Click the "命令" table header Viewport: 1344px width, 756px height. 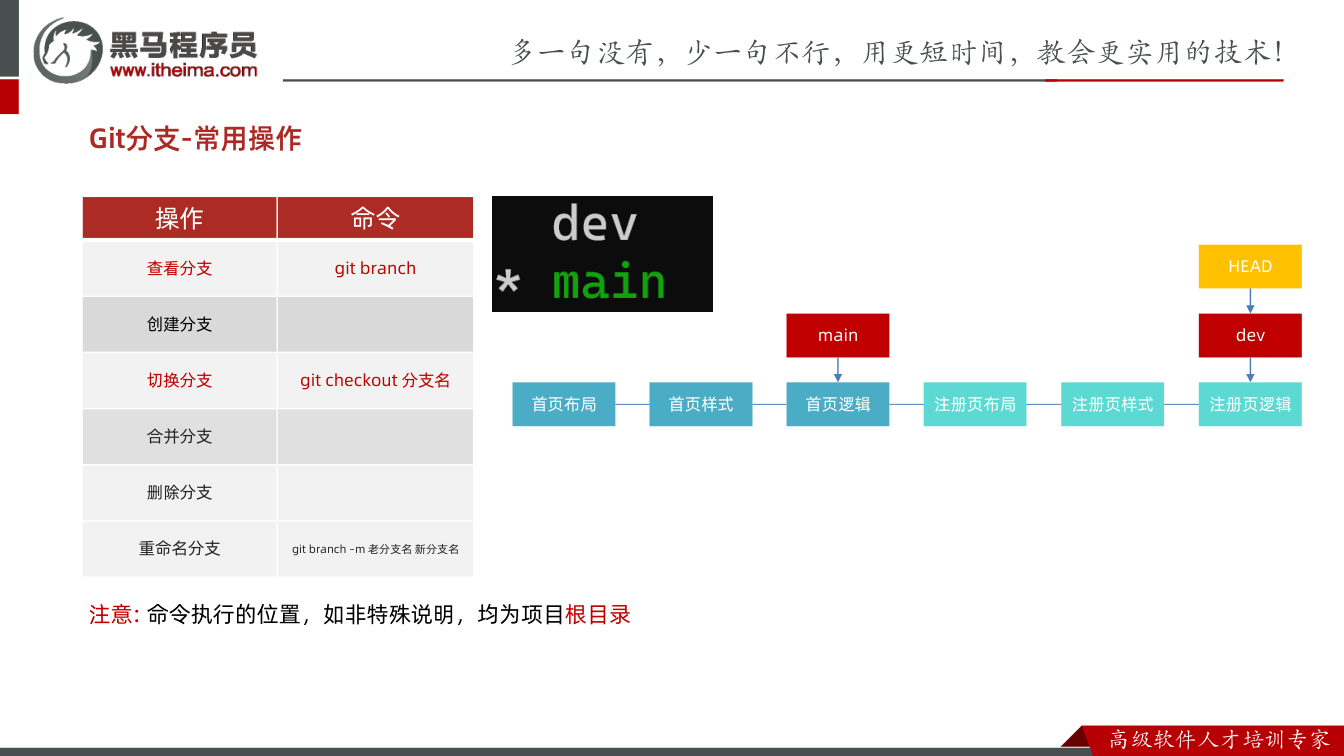pos(375,218)
